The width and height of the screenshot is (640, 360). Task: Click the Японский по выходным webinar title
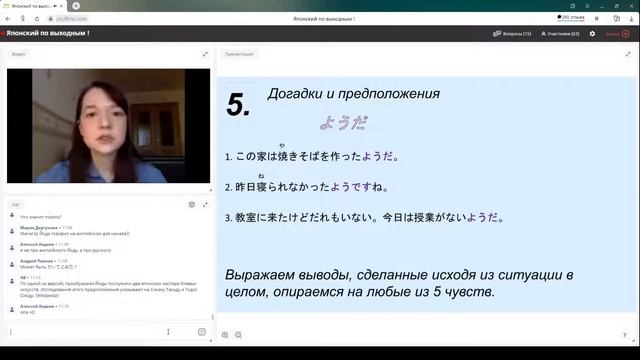tap(48, 33)
